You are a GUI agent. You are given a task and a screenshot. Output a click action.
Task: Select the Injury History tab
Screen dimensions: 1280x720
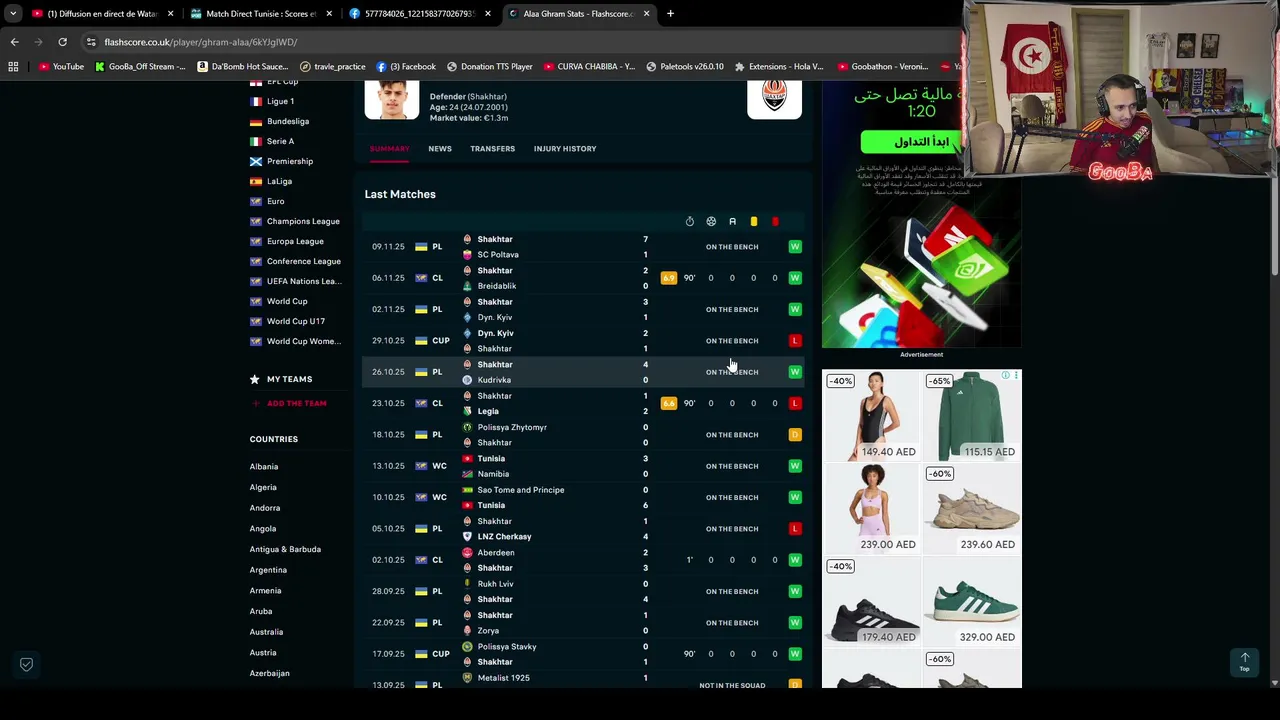tap(565, 149)
